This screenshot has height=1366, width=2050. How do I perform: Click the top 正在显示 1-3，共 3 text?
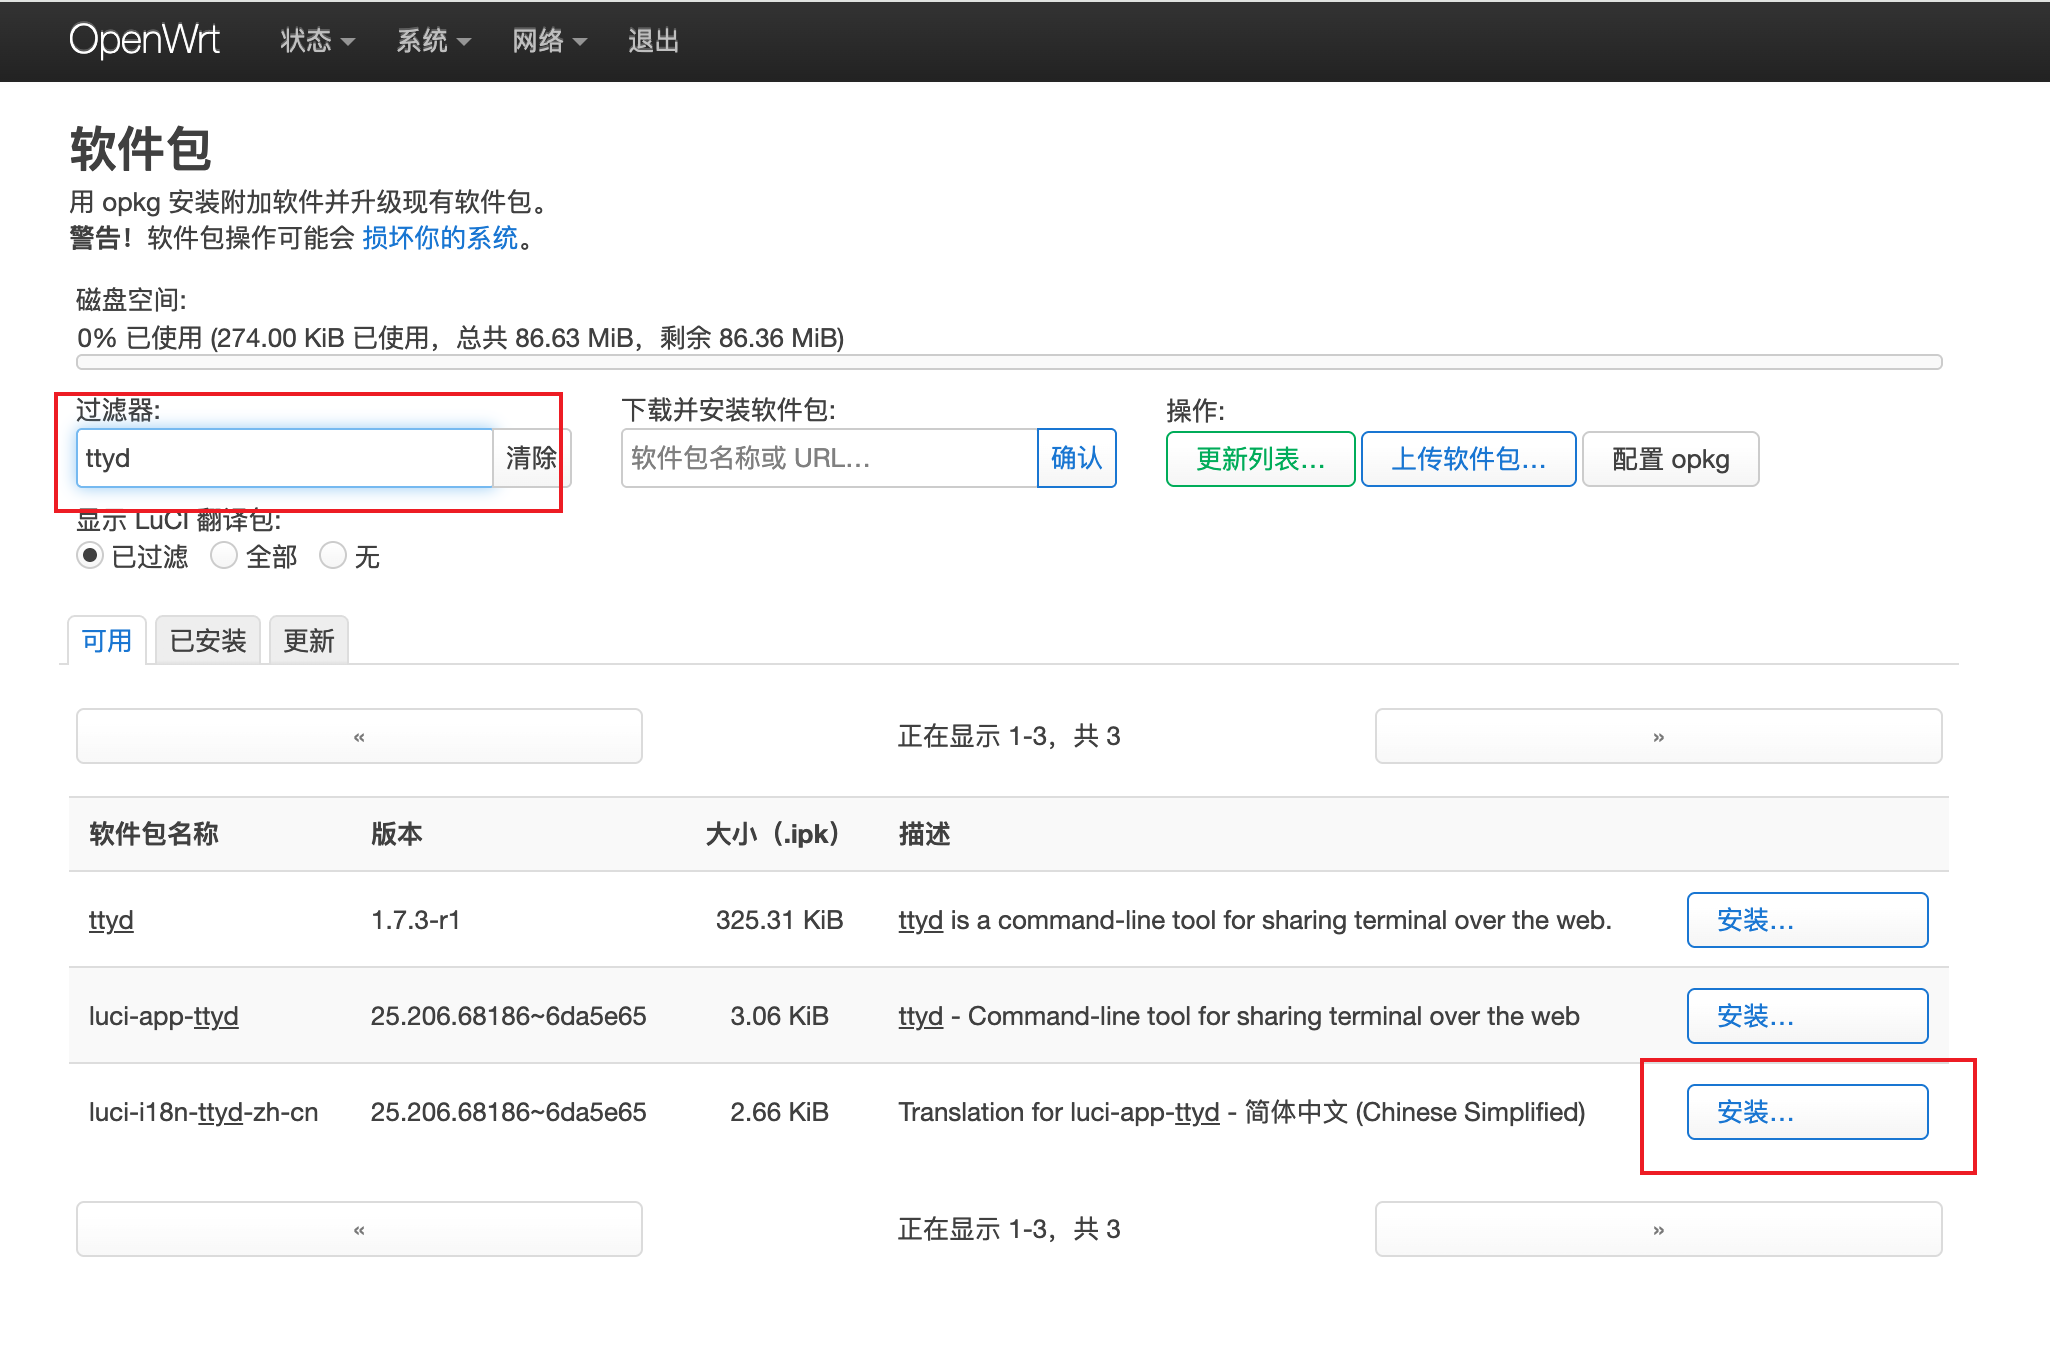click(x=1008, y=736)
